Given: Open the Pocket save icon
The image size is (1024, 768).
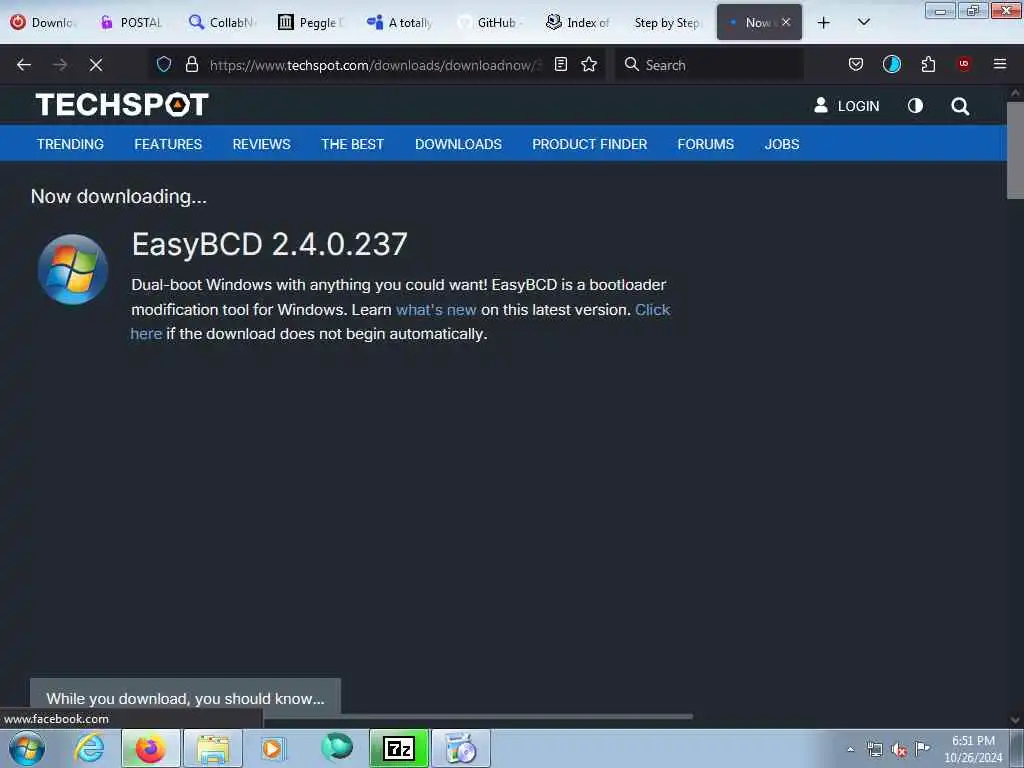Looking at the screenshot, I should (856, 64).
